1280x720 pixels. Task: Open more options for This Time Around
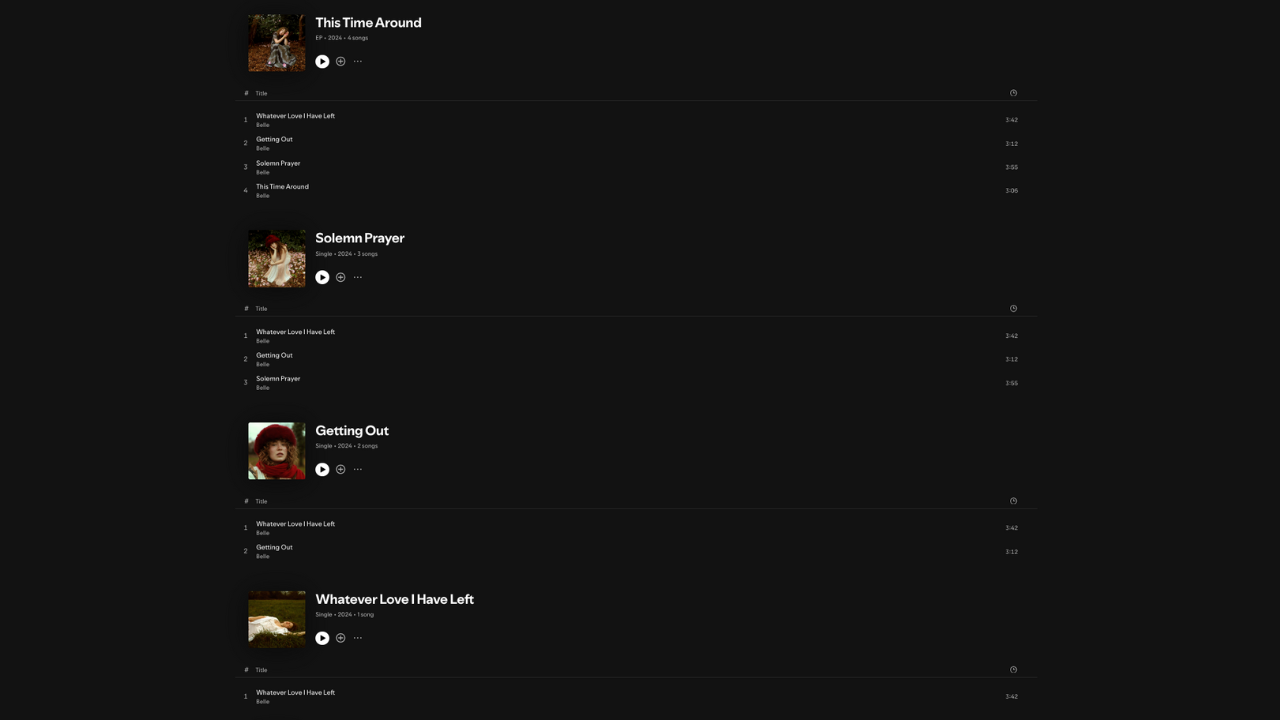pos(358,62)
